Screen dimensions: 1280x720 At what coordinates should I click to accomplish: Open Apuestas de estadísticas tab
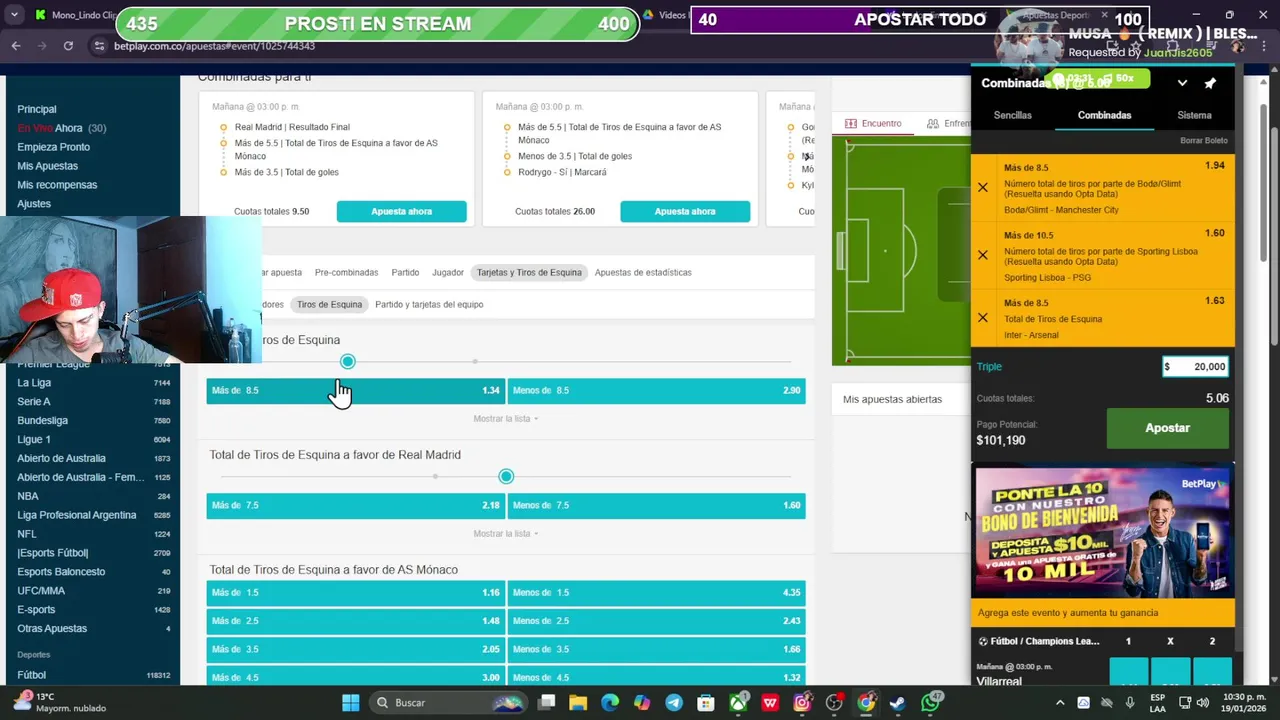[x=643, y=272]
